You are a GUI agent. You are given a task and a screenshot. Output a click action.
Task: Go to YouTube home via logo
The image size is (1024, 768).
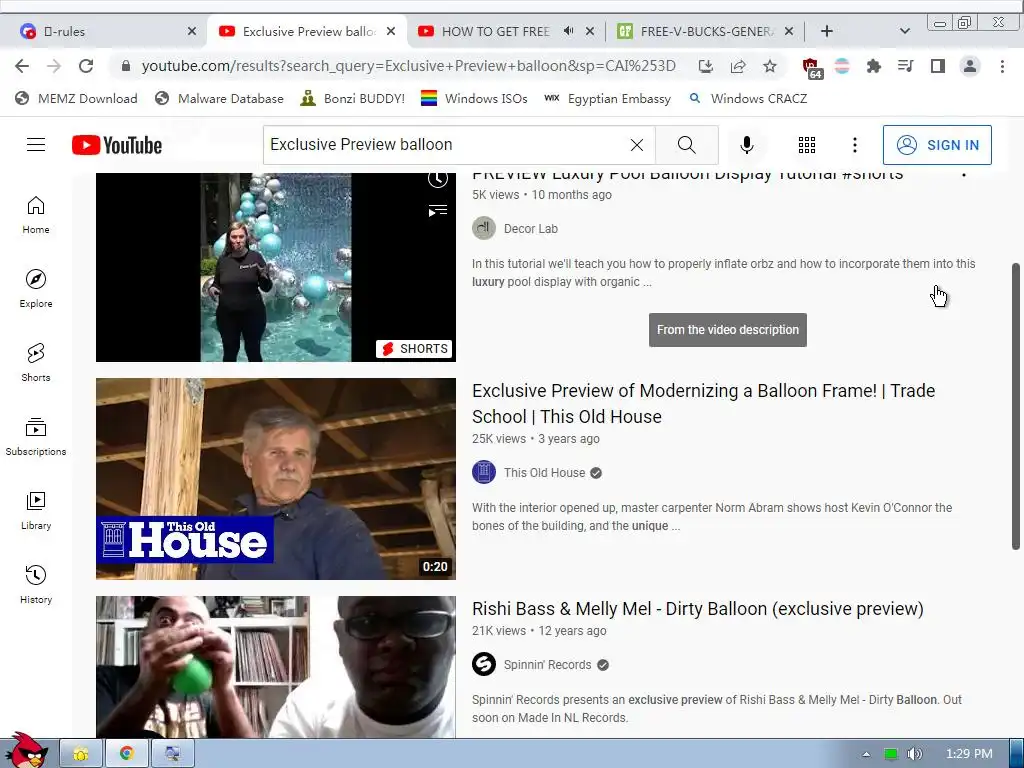click(x=117, y=145)
